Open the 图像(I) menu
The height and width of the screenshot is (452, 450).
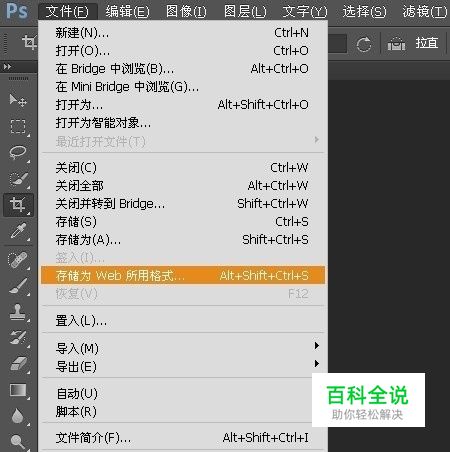click(x=186, y=12)
